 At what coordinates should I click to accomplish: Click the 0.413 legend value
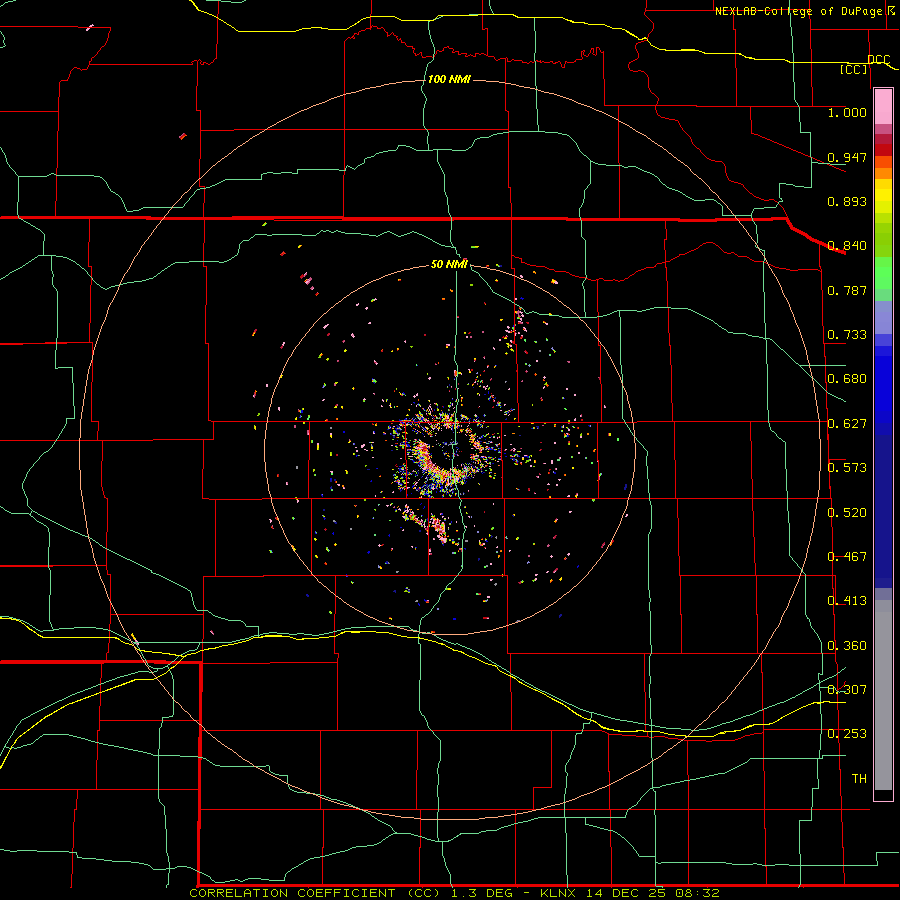(x=847, y=601)
